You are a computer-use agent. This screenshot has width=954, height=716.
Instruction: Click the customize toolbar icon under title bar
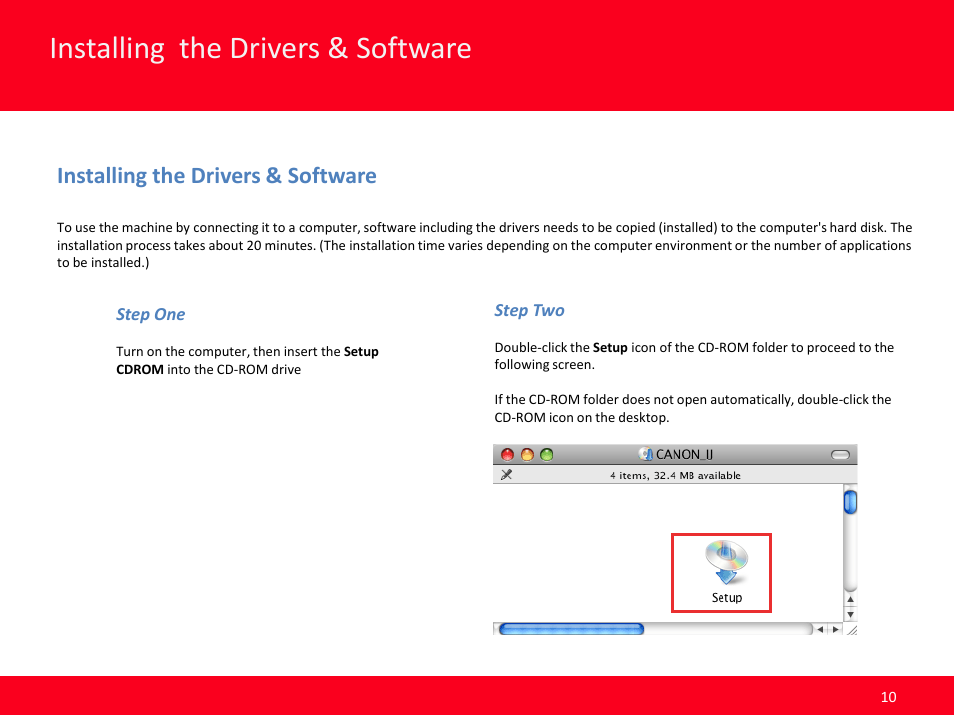tap(506, 474)
